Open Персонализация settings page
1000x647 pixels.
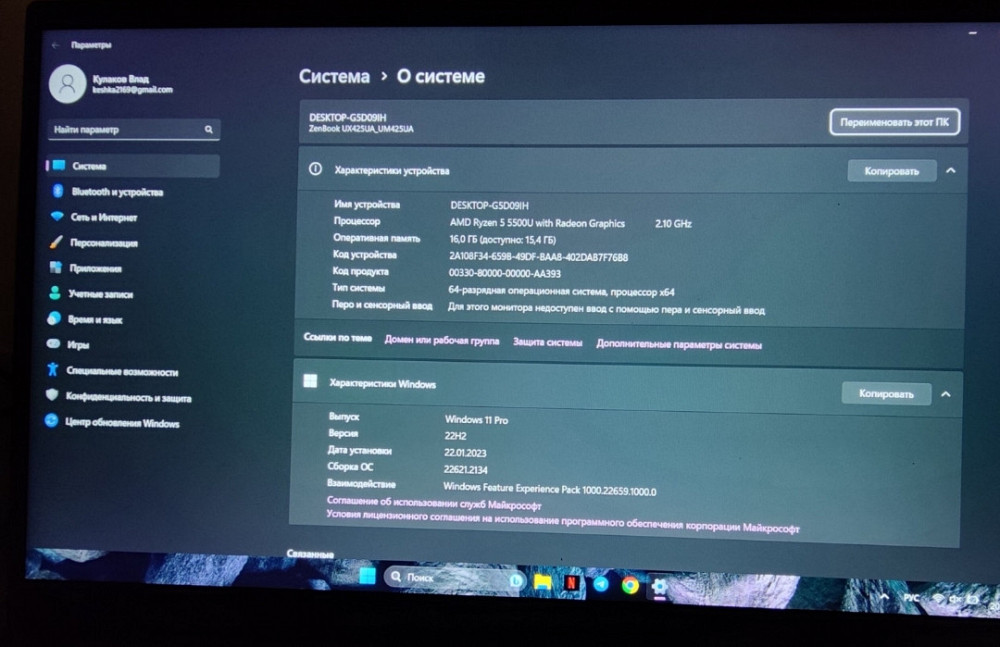[x=103, y=243]
